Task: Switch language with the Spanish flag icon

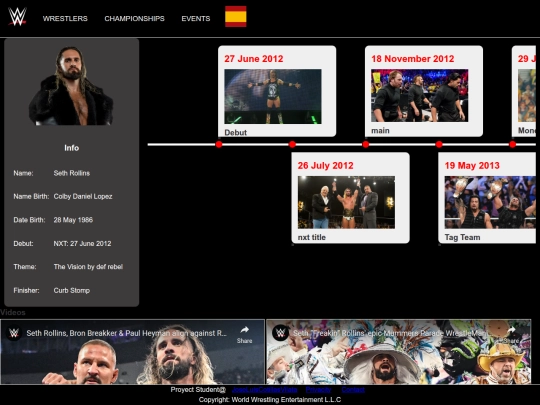Action: 236,16
